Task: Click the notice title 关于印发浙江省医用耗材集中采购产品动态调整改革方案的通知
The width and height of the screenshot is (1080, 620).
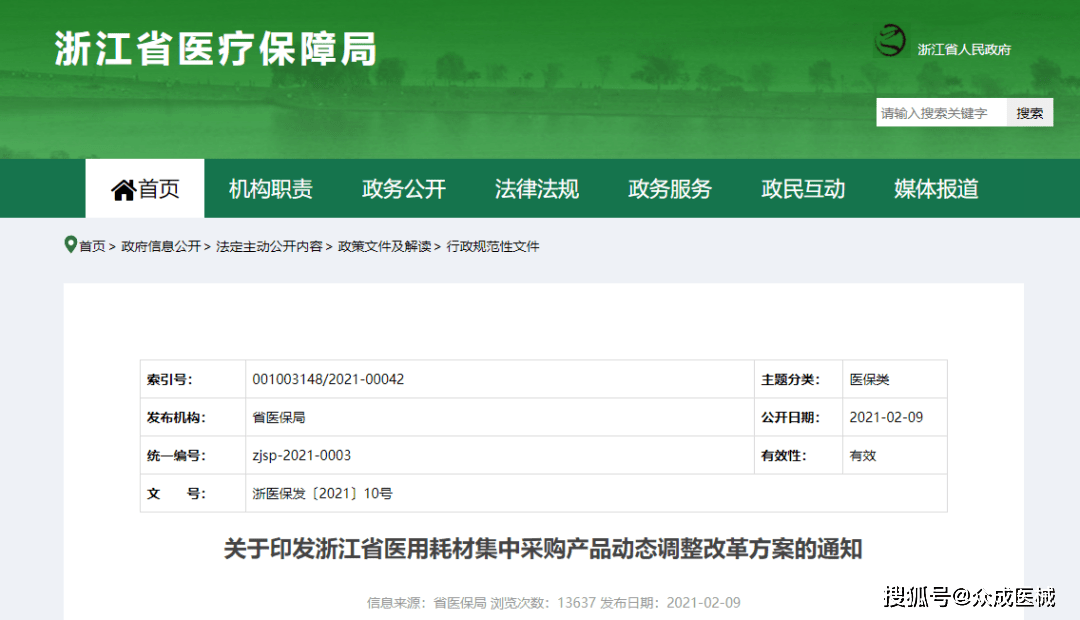Action: click(543, 549)
